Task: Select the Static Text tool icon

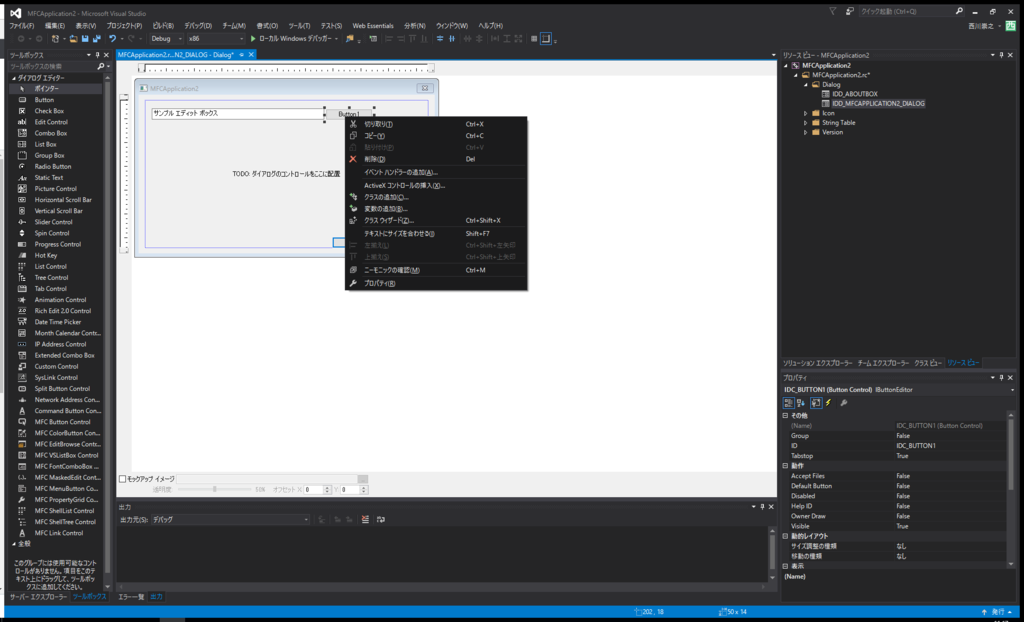Action: tap(22, 178)
